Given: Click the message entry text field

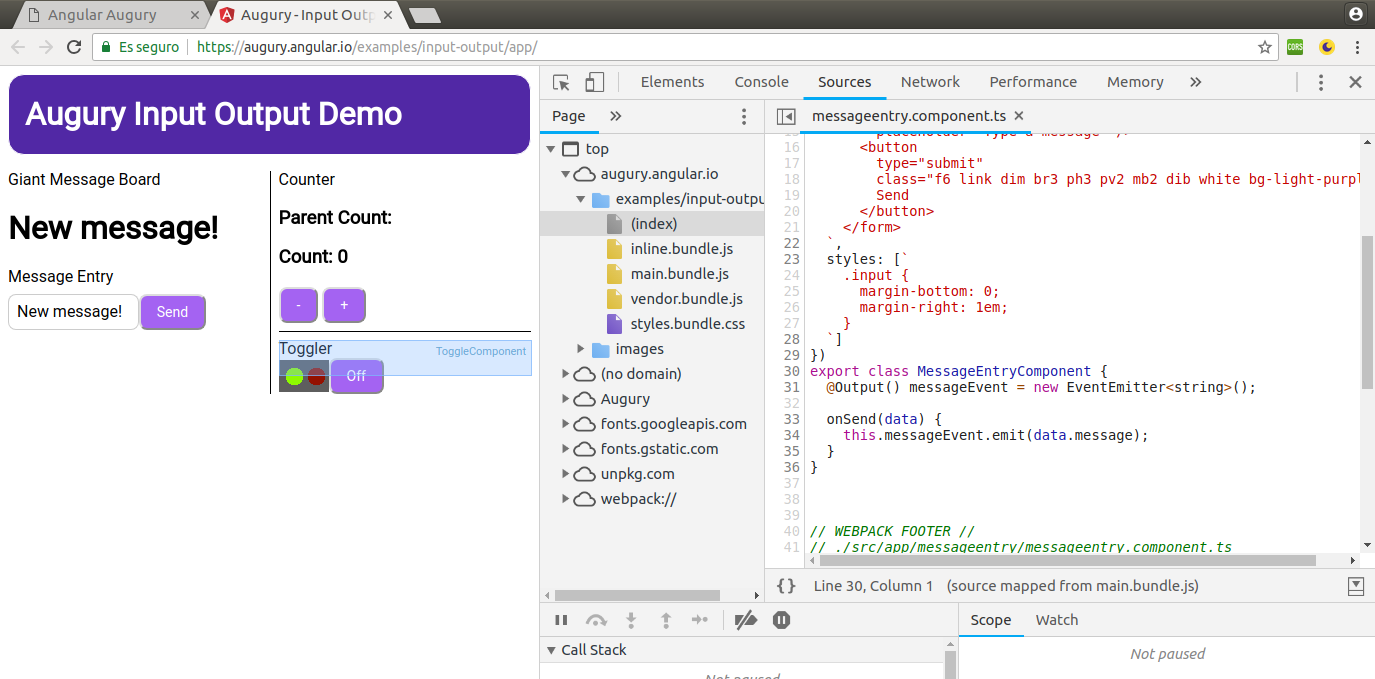Looking at the screenshot, I should click(x=73, y=312).
